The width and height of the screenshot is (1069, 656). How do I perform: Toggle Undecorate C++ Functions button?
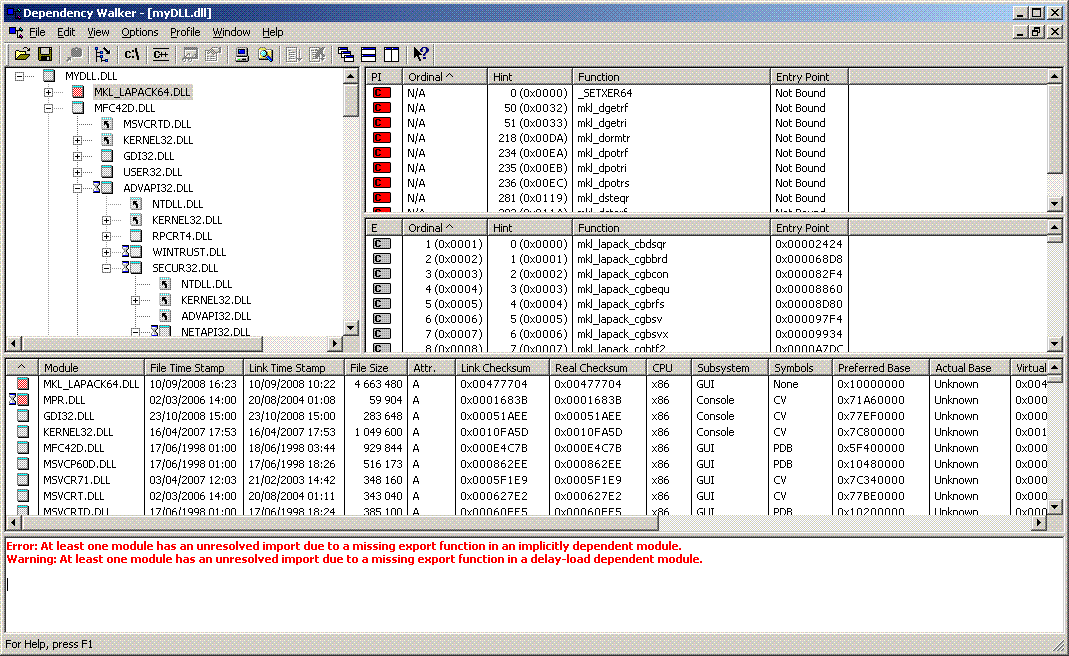tap(161, 54)
